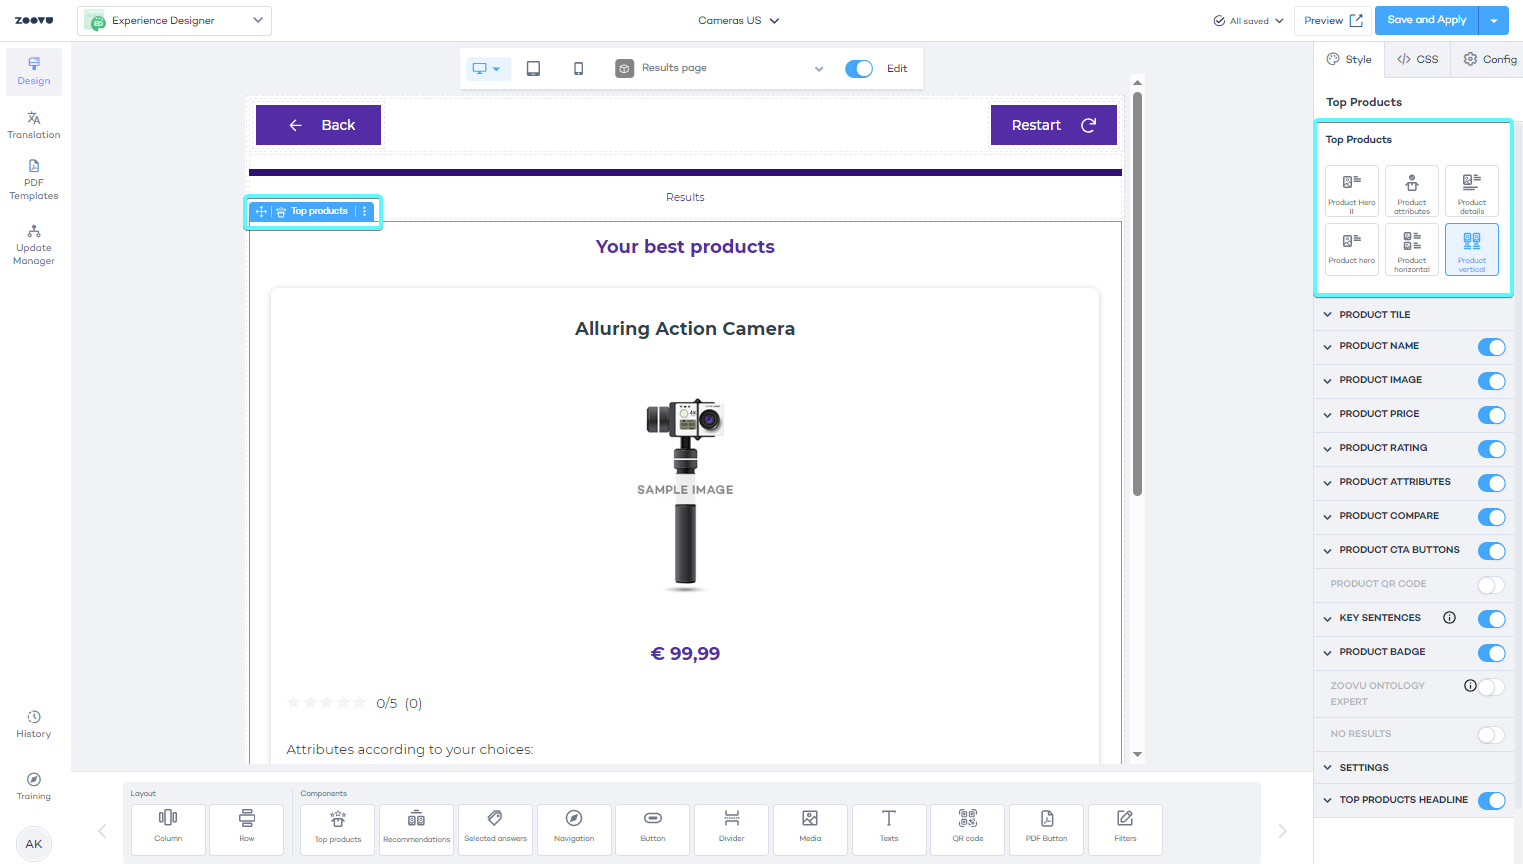Open Translation in the left sidebar
Viewport: 1523px width, 864px height.
coord(34,125)
